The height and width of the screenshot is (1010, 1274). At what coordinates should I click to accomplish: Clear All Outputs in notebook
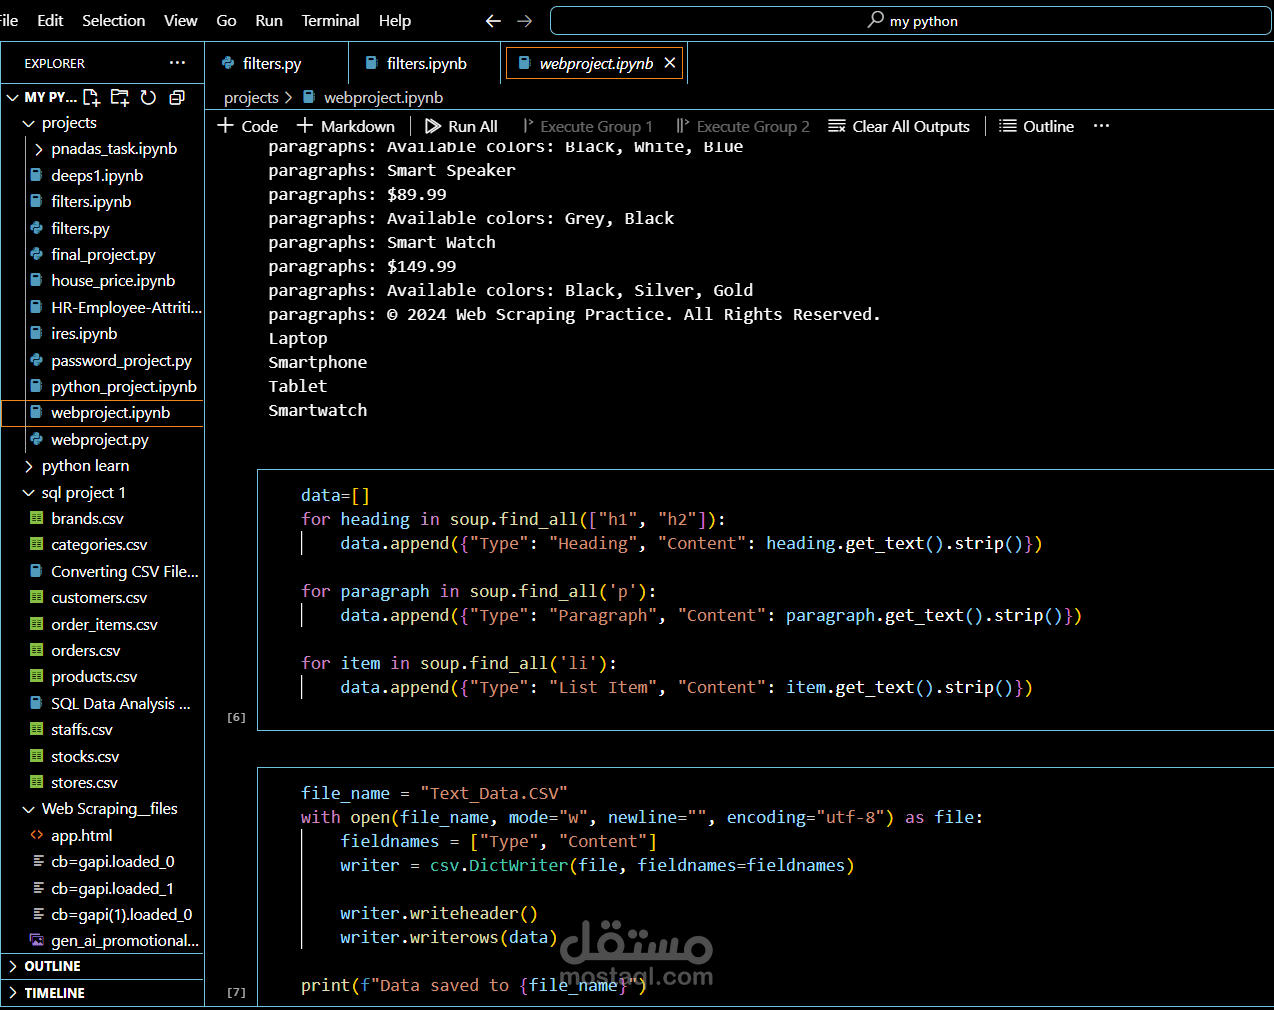pos(899,126)
